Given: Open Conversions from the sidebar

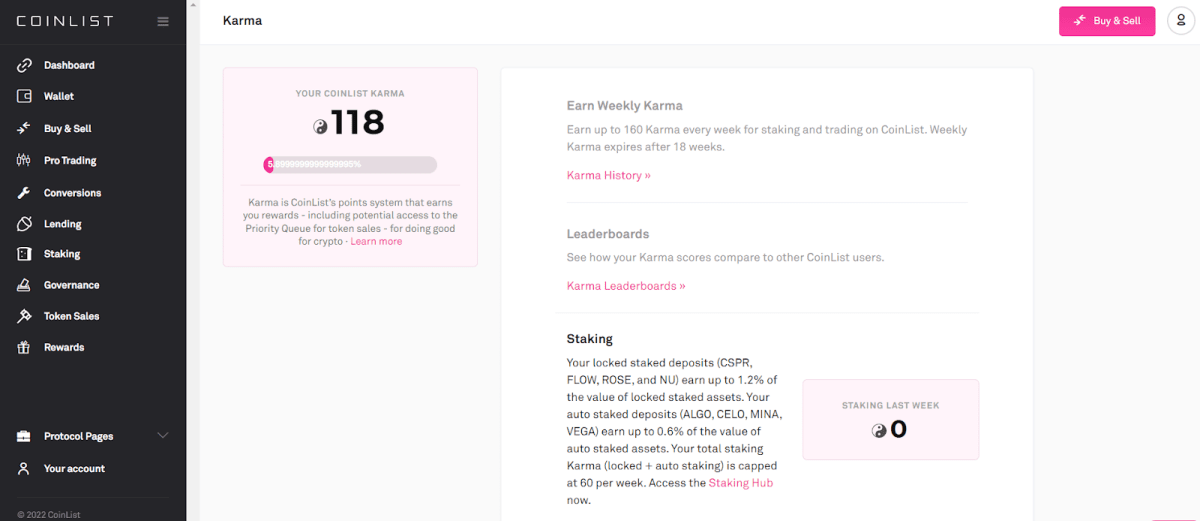Looking at the screenshot, I should [x=73, y=192].
